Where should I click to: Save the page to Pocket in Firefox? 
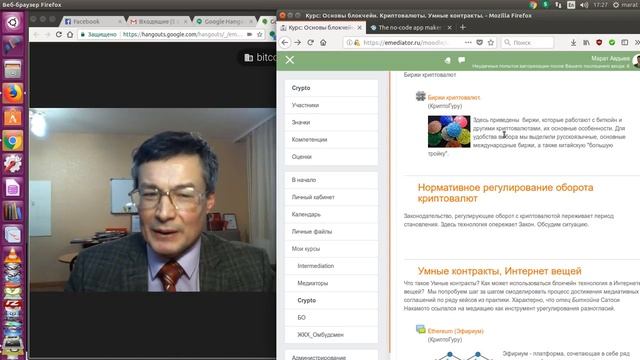tap(480, 42)
